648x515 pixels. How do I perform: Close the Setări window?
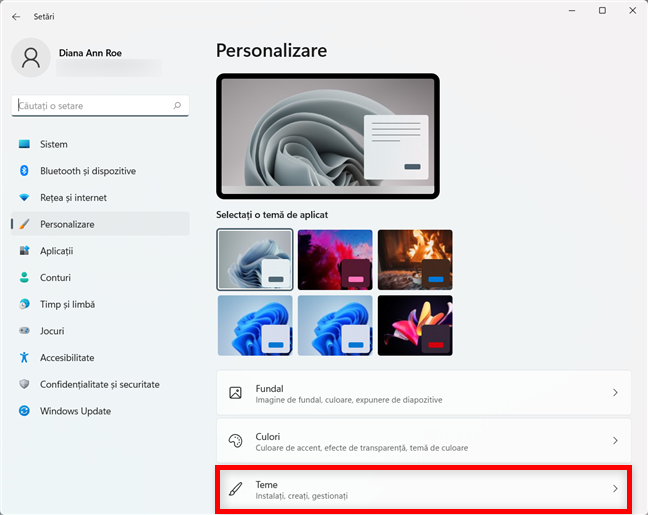[x=633, y=11]
